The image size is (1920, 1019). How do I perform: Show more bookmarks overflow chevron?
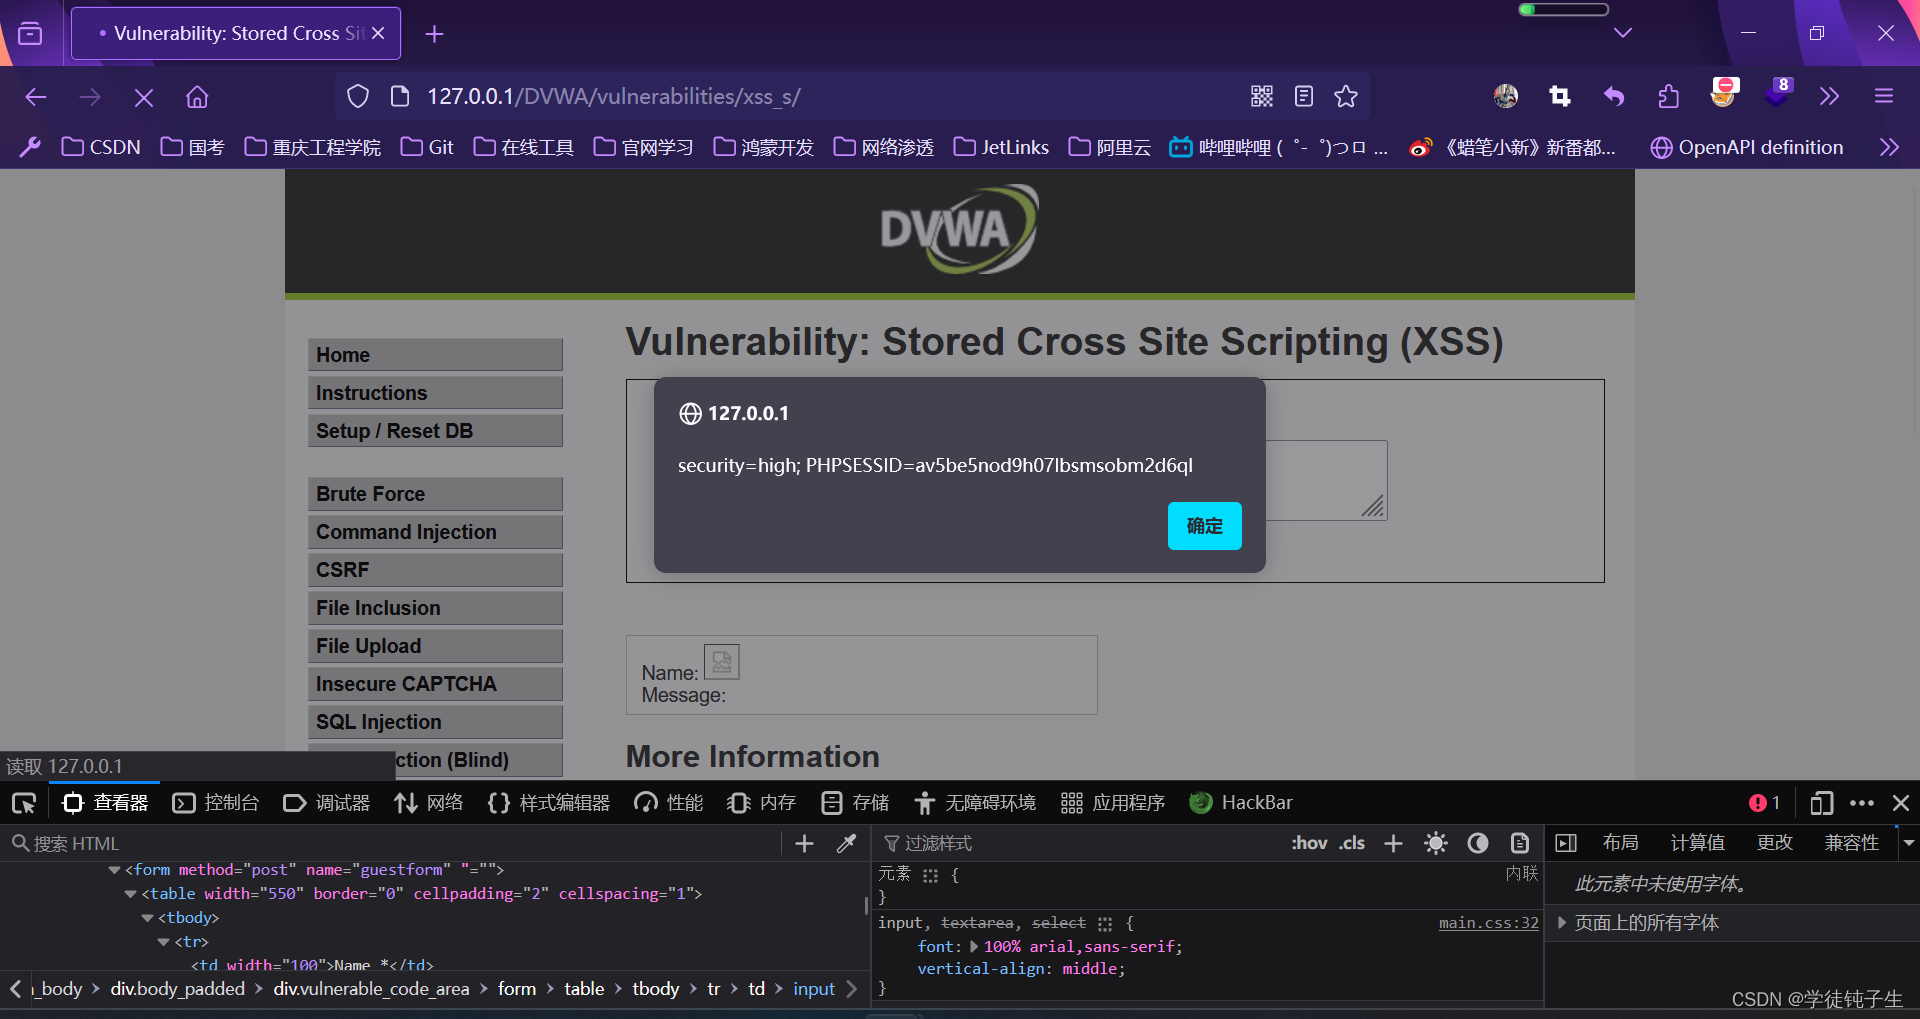click(1889, 147)
